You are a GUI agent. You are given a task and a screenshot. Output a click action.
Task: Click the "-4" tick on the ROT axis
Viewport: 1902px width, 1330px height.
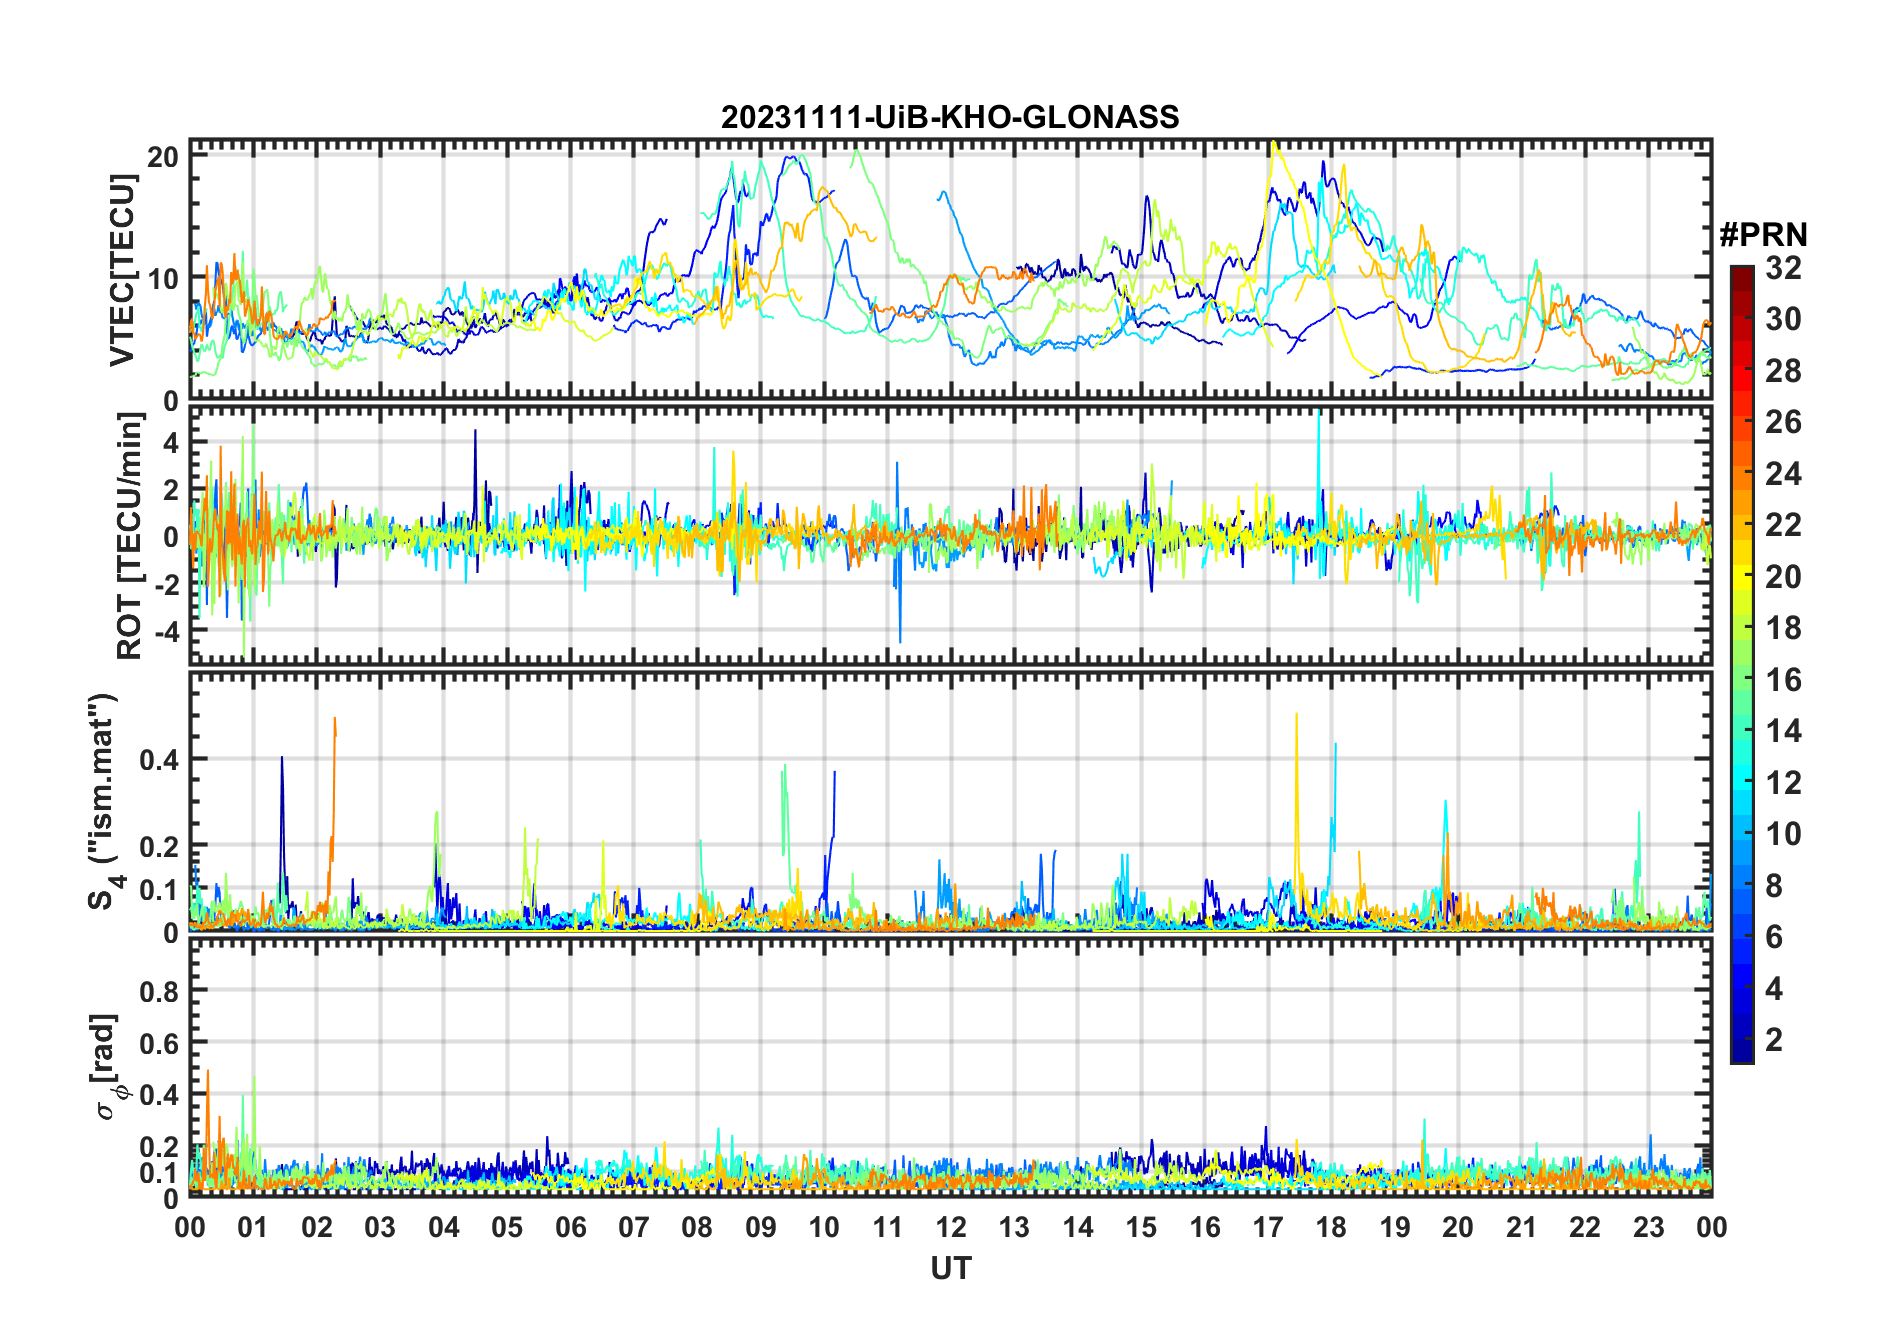pos(167,631)
